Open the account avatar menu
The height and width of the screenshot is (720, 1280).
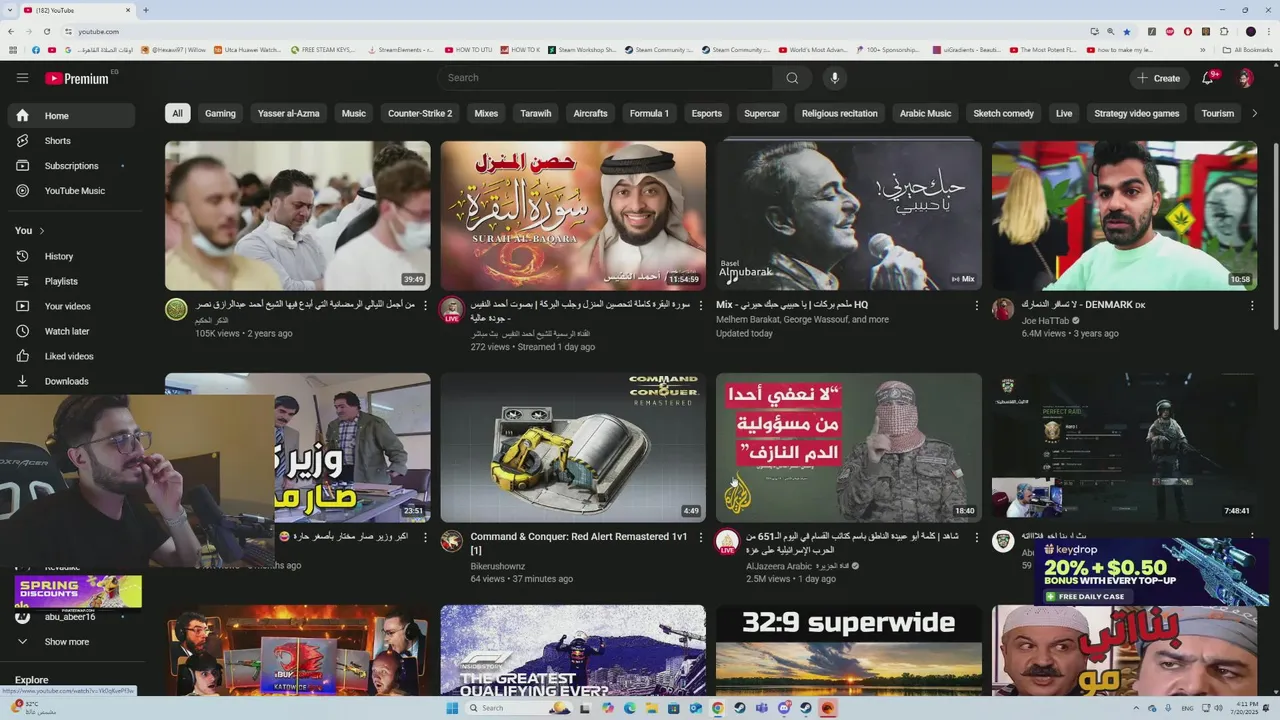[1245, 78]
